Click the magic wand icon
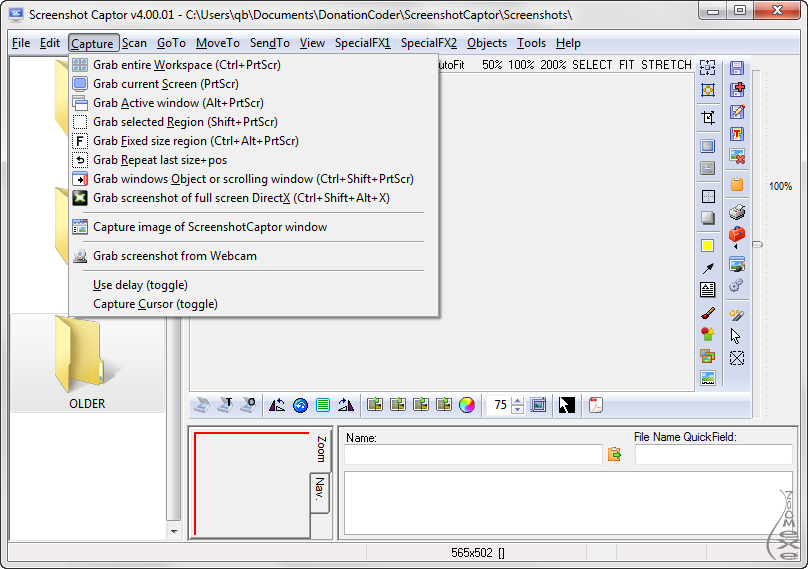808x569 pixels. click(737, 314)
